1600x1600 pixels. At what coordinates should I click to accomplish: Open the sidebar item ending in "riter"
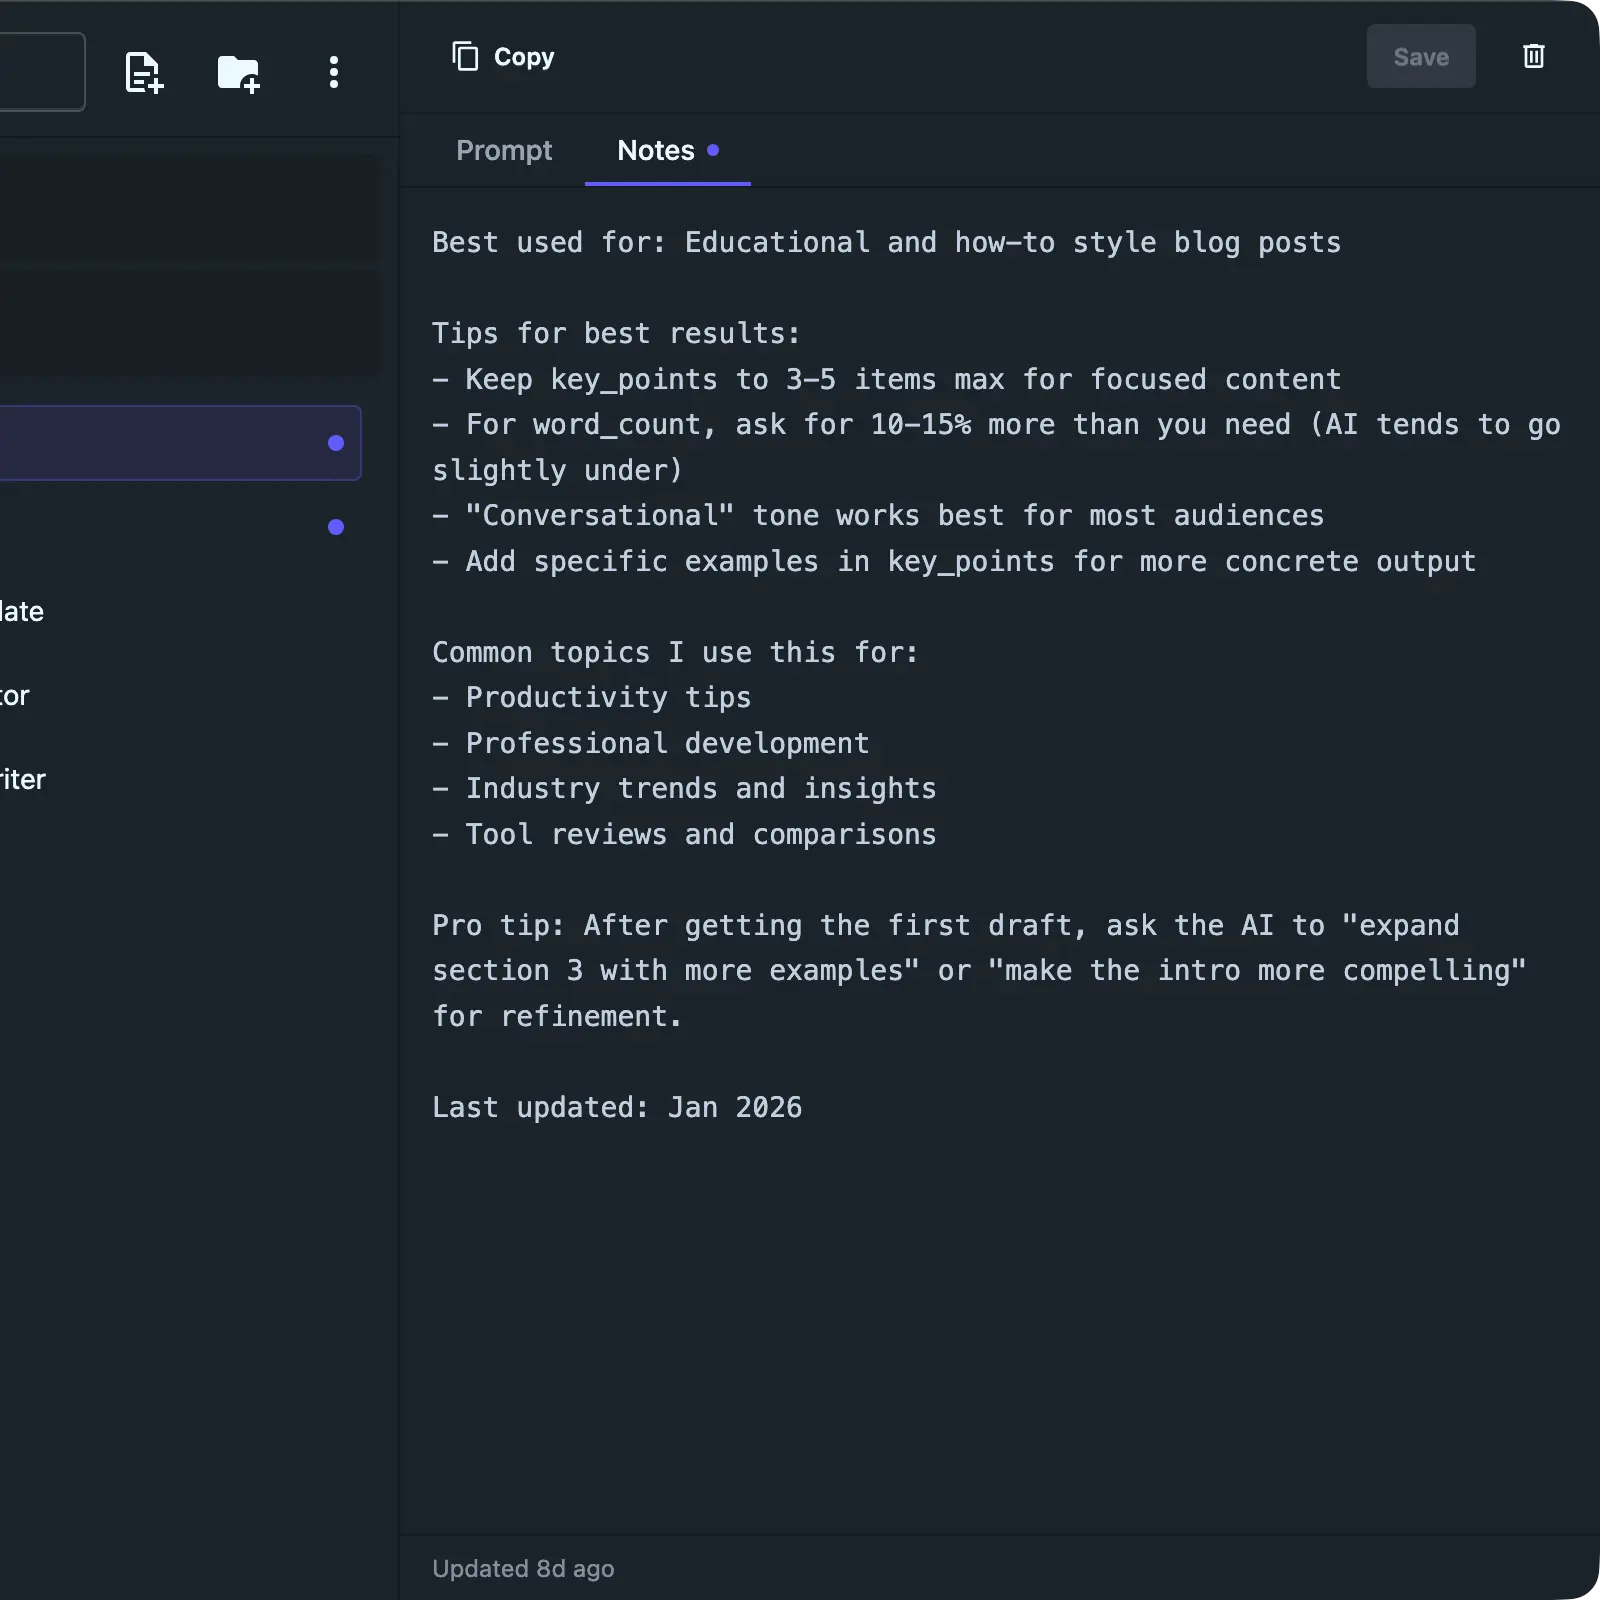[23, 780]
